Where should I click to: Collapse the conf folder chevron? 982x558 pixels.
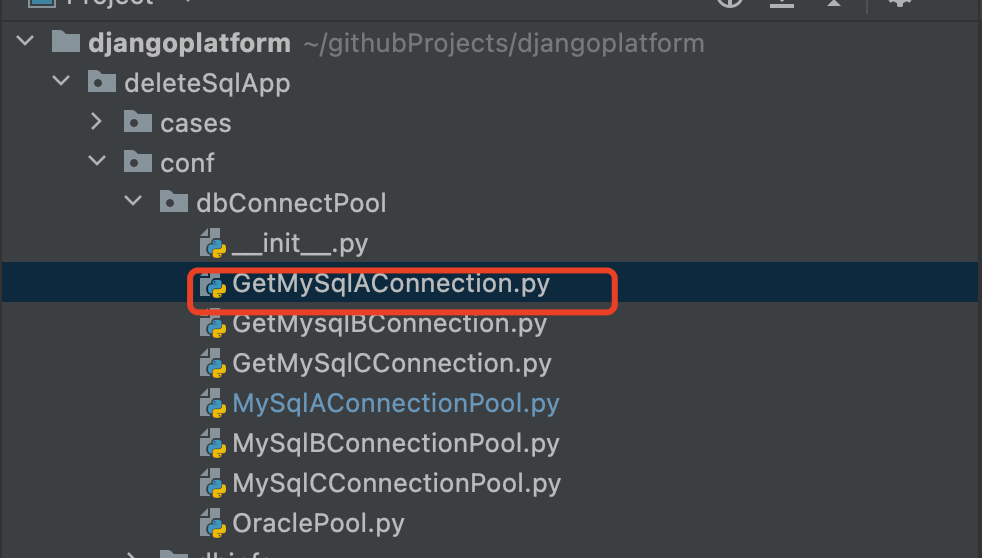97,161
